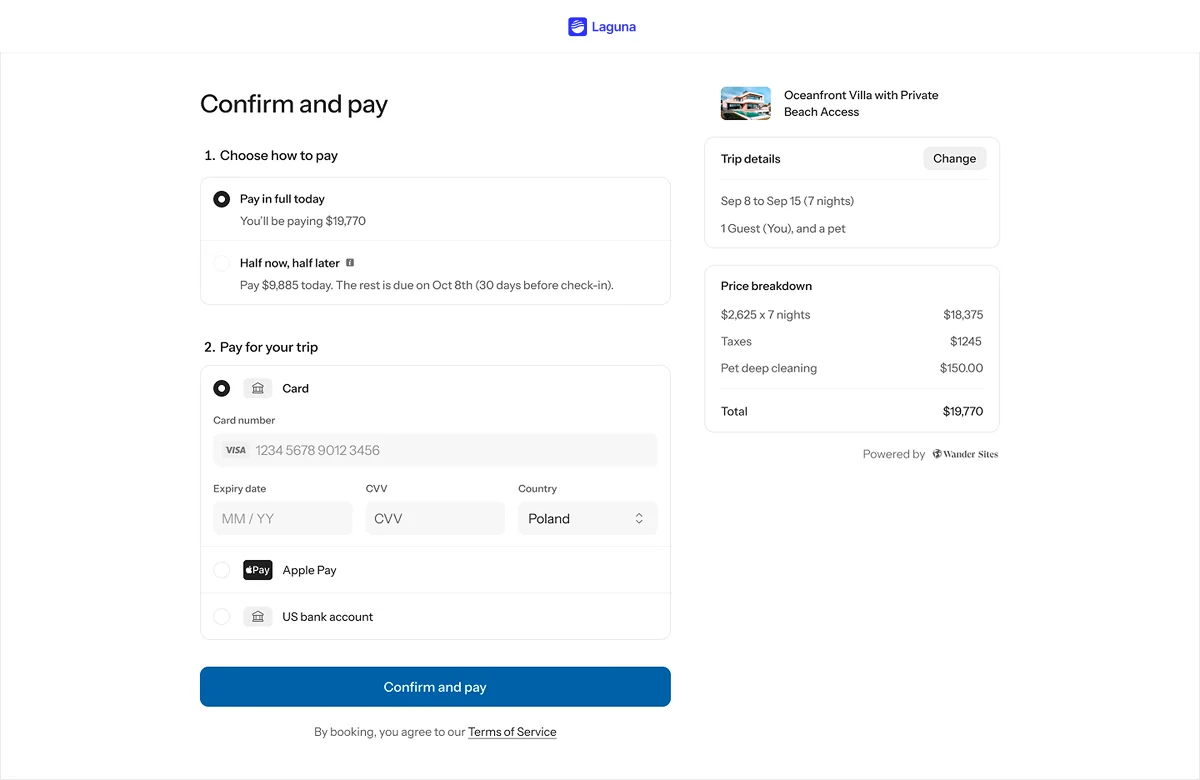
Task: Select the Pay in full today option
Action: click(222, 199)
